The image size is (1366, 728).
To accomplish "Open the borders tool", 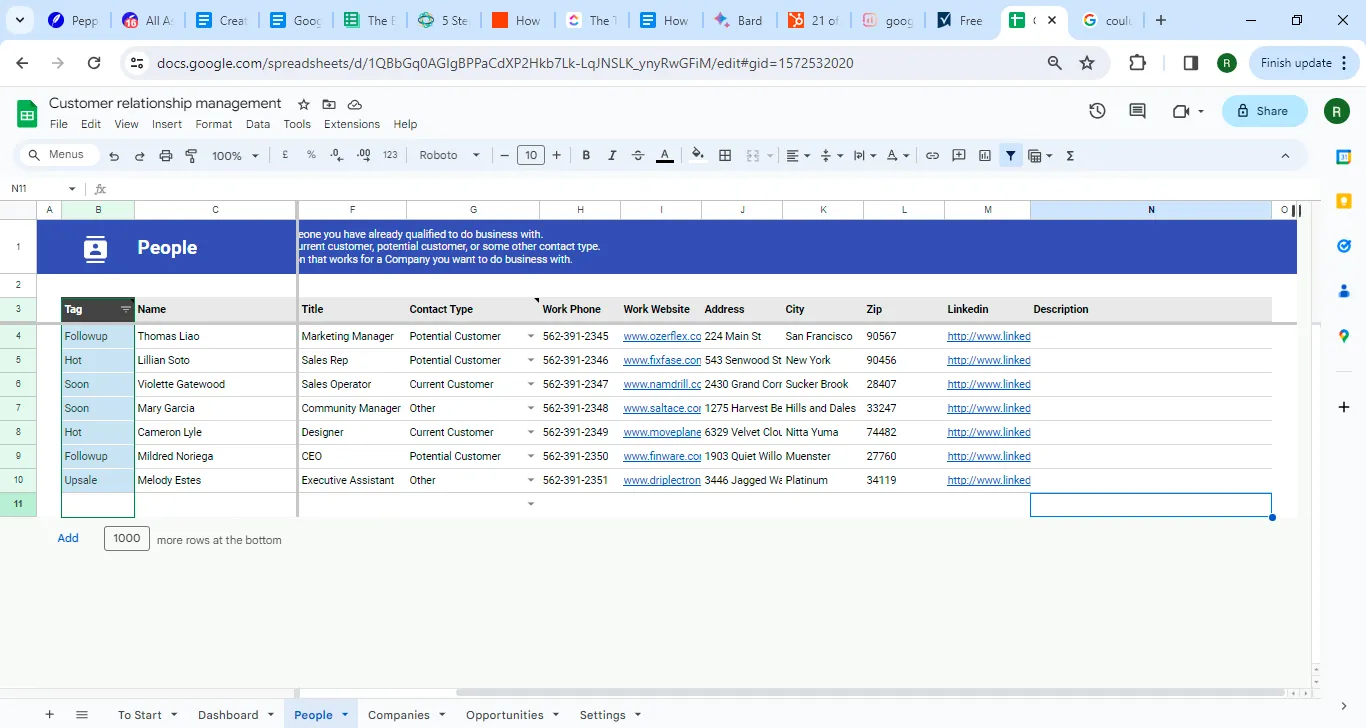I will [x=725, y=155].
